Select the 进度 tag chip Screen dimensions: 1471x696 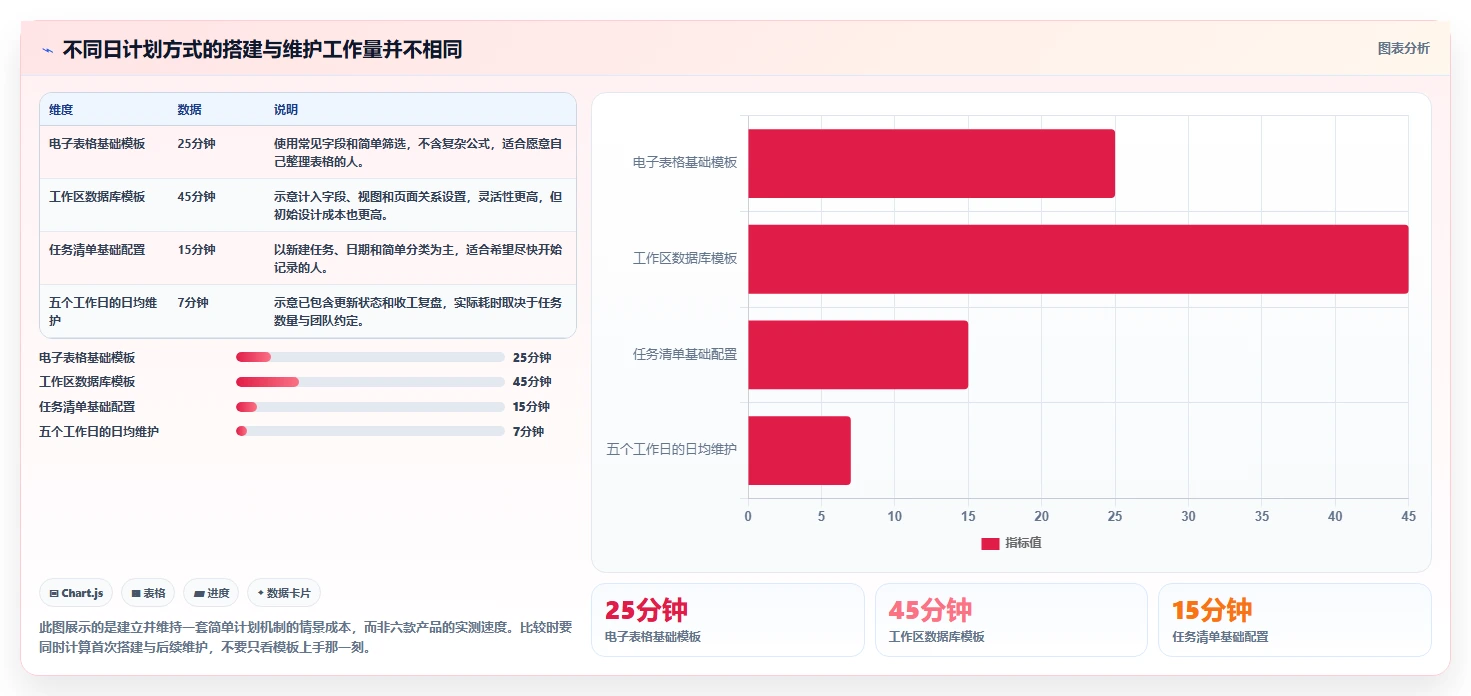(x=211, y=593)
